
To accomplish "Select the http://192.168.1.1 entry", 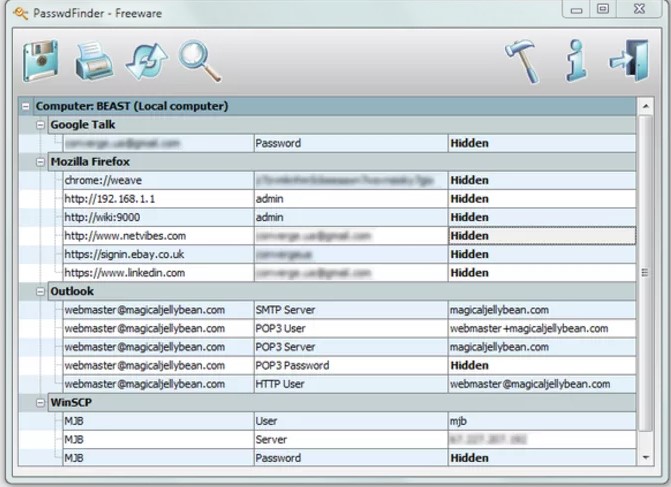I will click(x=158, y=199).
